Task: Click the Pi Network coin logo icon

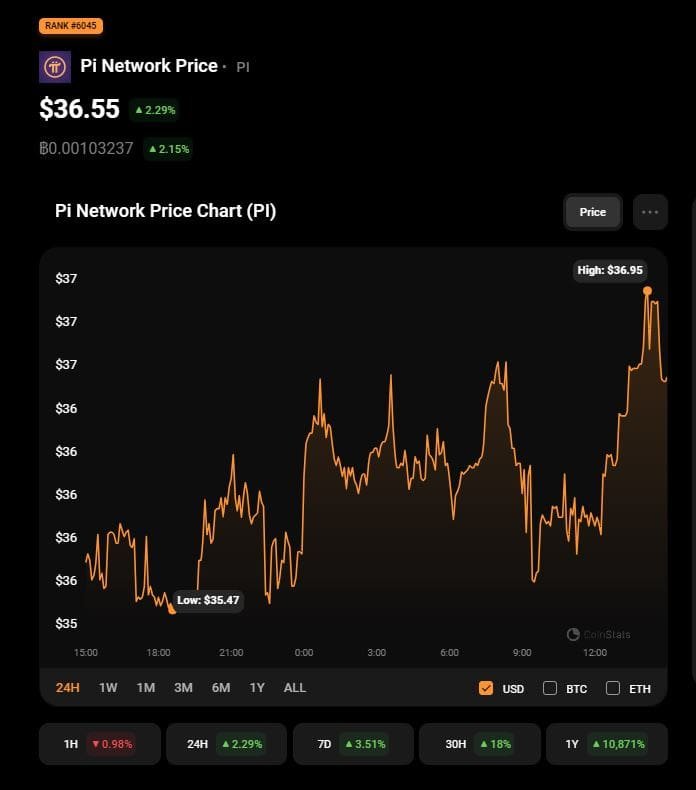Action: pyautogui.click(x=54, y=67)
